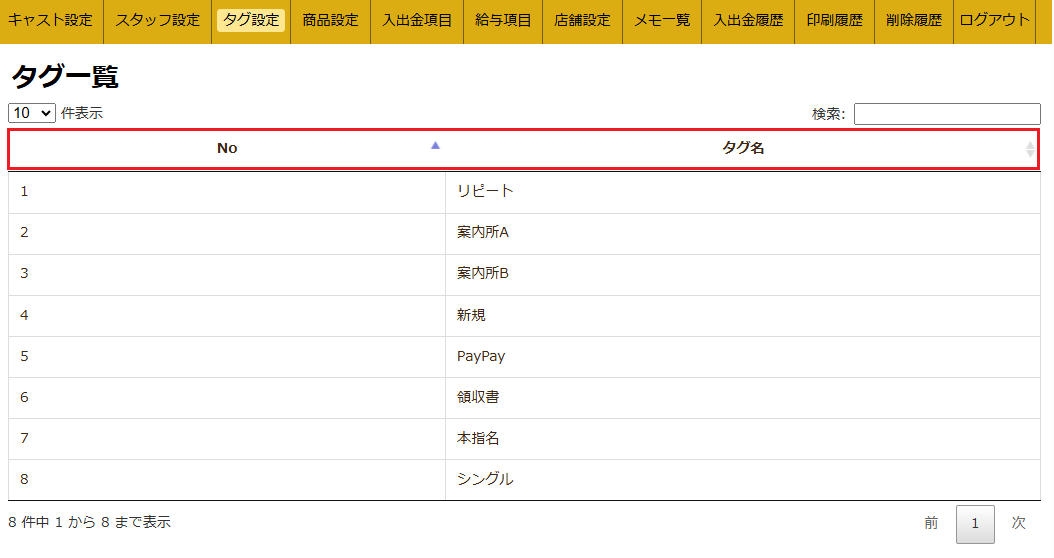Select page 1 in pagination
Viewport: 1054px width, 558px height.
click(x=975, y=524)
